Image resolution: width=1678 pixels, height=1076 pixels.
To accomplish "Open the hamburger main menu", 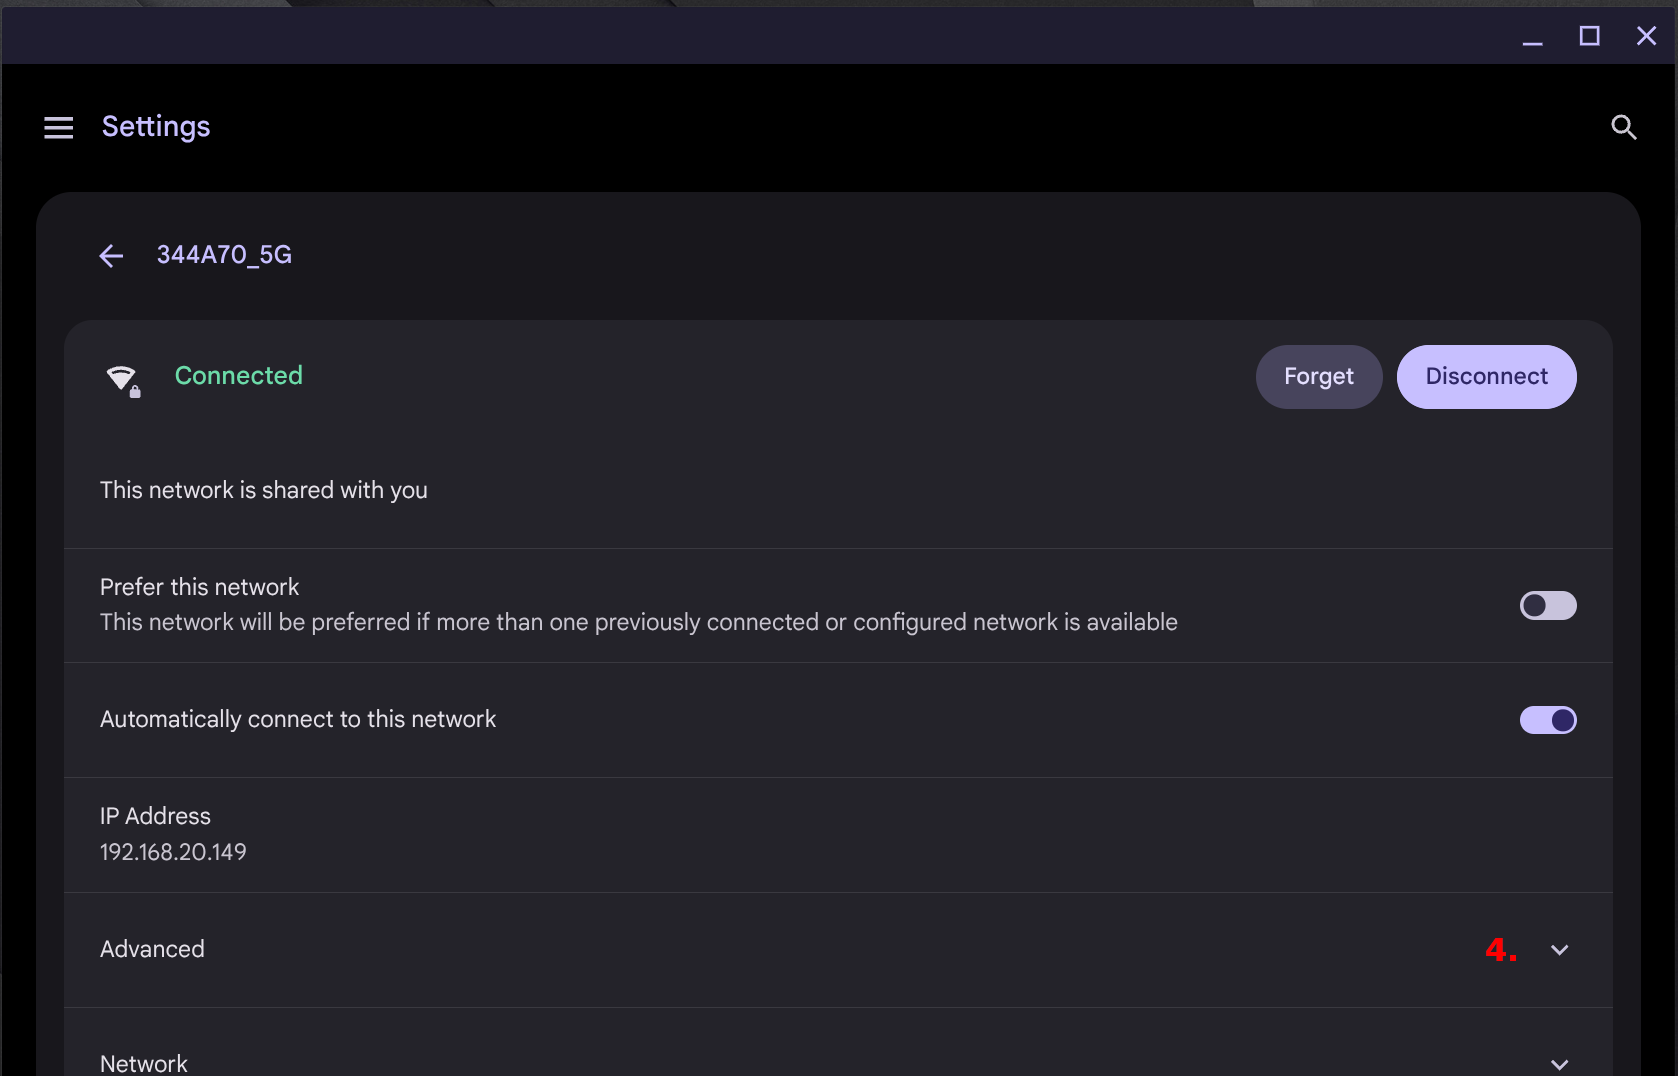I will click(x=59, y=127).
